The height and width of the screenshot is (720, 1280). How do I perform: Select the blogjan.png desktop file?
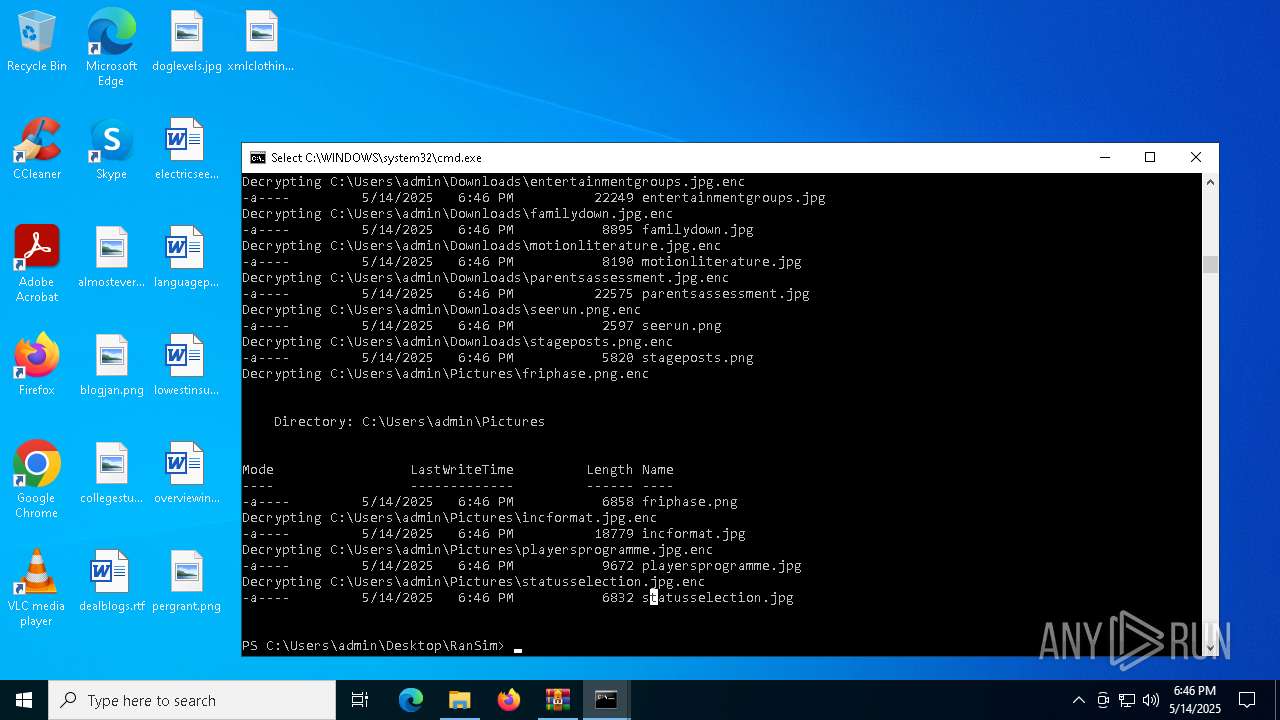click(x=111, y=366)
